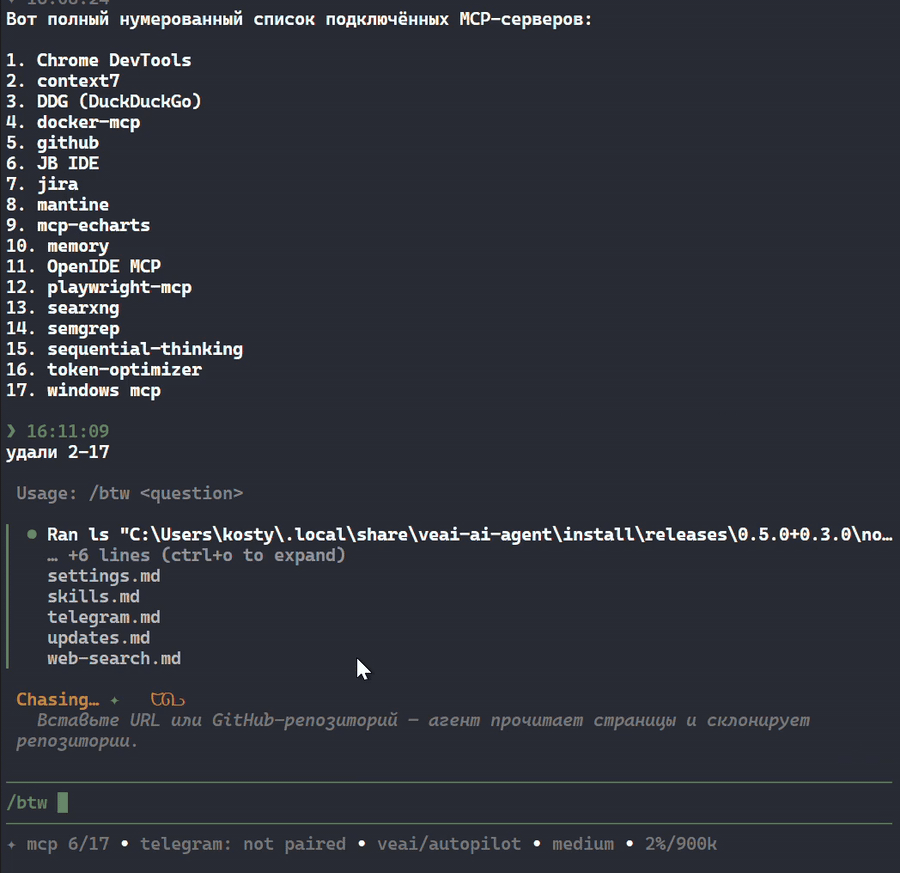
Task: Select list entry '10. memory'
Action: pos(57,246)
